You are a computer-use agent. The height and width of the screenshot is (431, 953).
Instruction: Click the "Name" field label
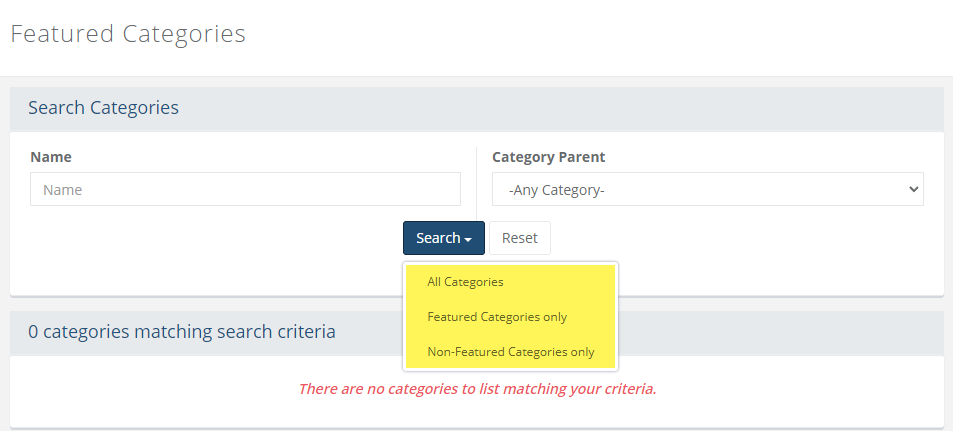point(51,157)
